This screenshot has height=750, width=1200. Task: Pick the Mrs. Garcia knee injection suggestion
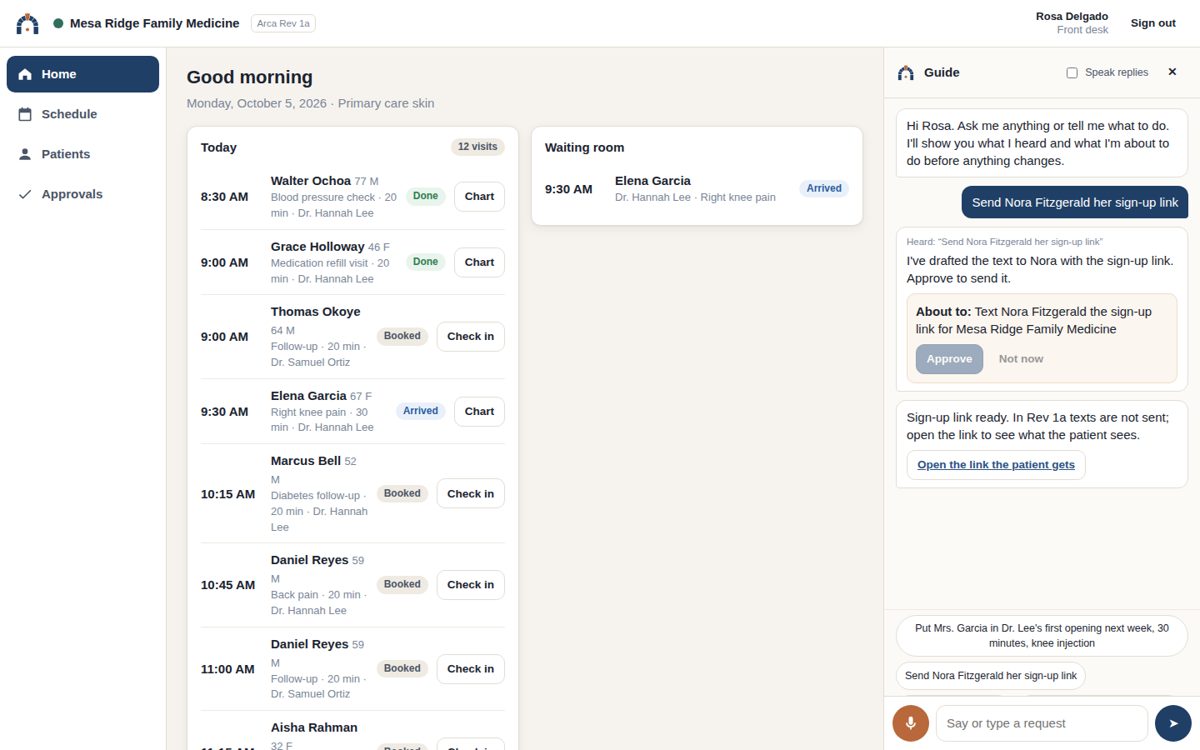1041,636
